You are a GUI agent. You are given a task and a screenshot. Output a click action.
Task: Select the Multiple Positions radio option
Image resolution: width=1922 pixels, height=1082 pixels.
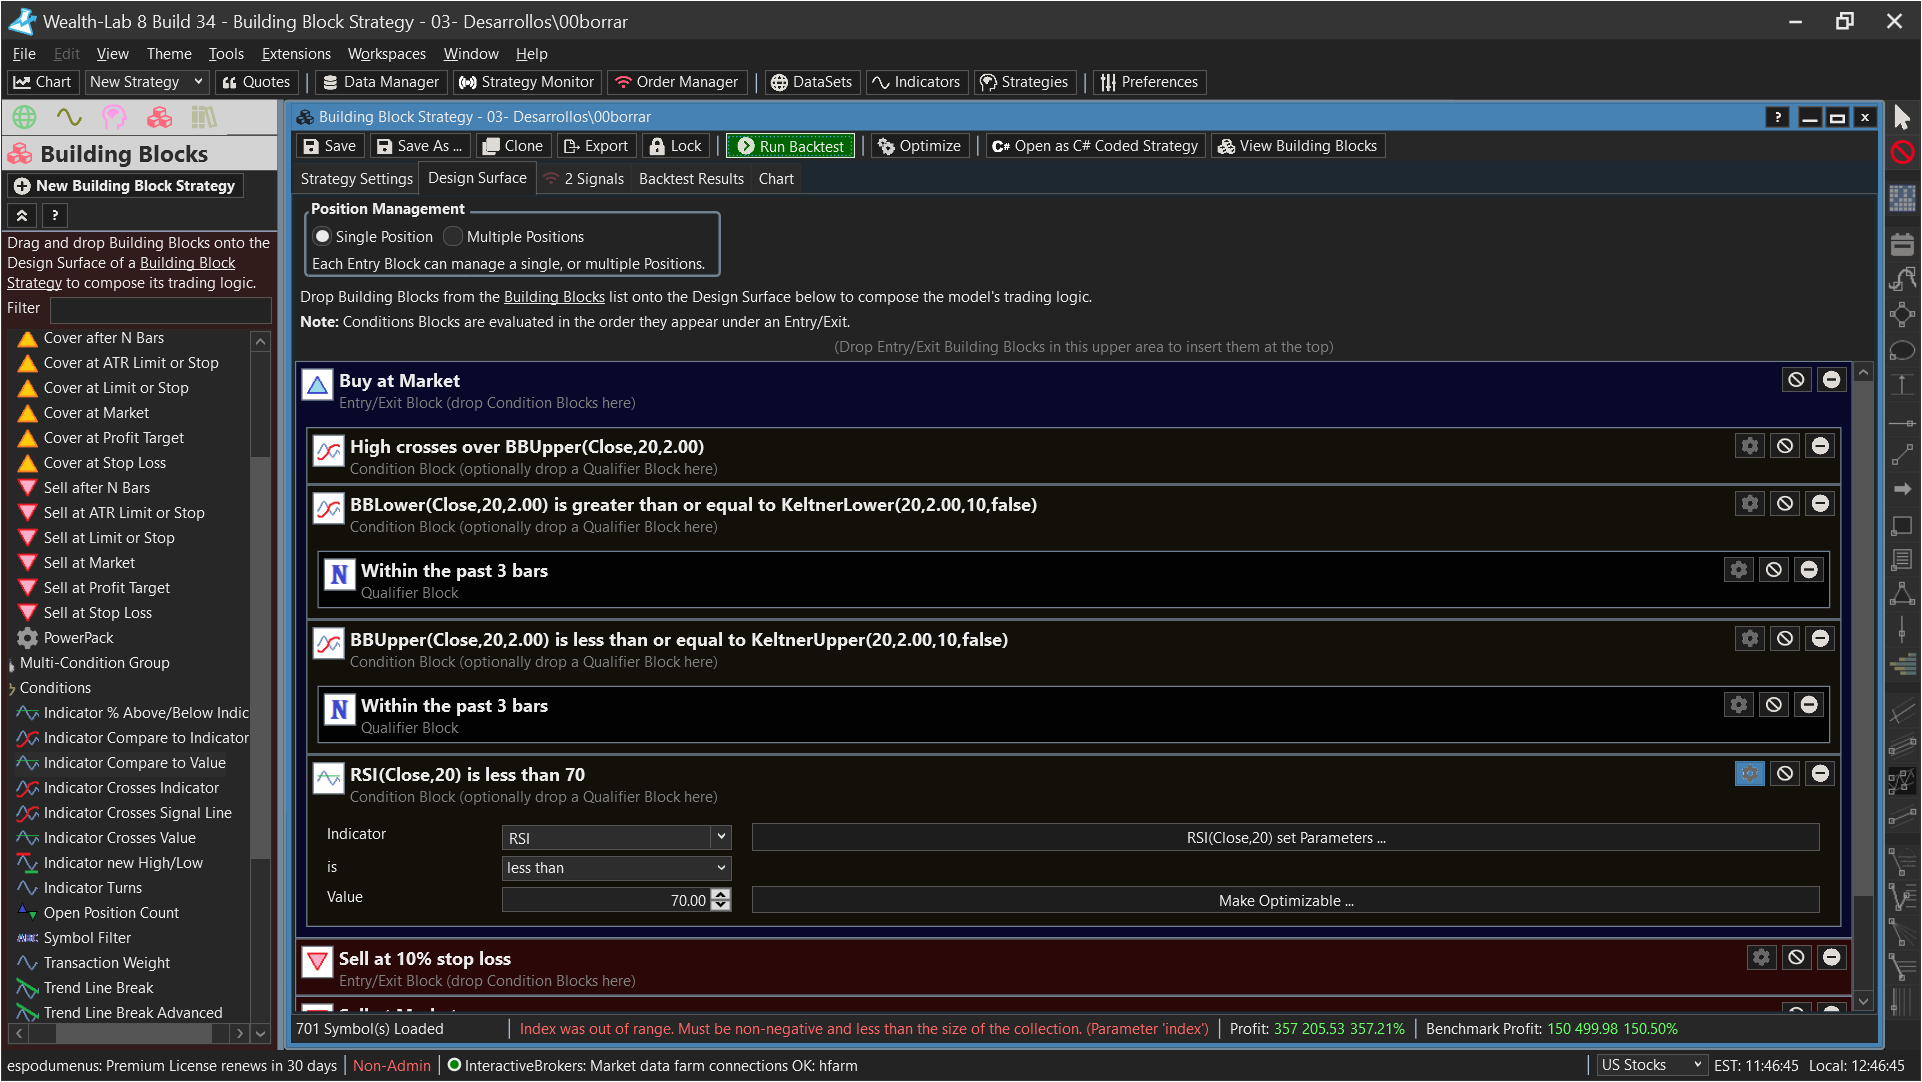pos(514,237)
